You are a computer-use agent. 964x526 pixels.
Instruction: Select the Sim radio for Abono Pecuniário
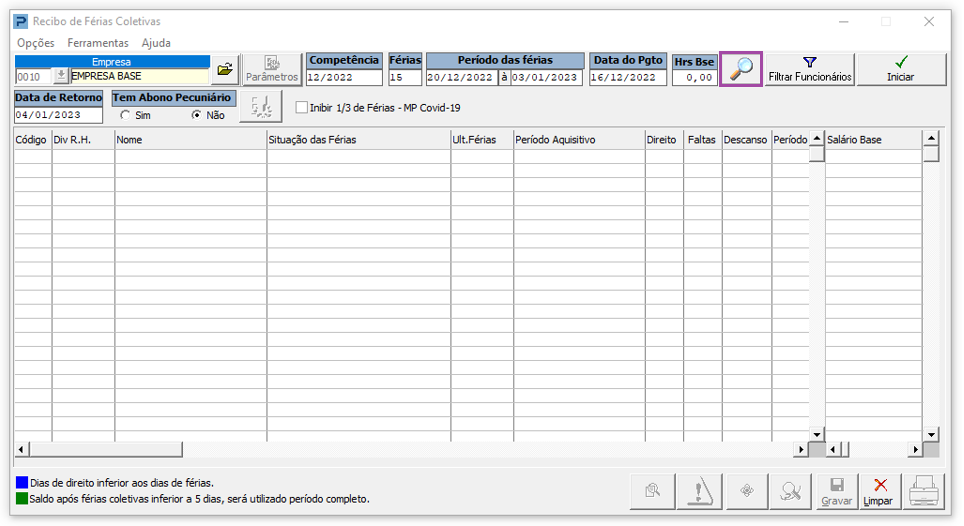pyautogui.click(x=125, y=115)
